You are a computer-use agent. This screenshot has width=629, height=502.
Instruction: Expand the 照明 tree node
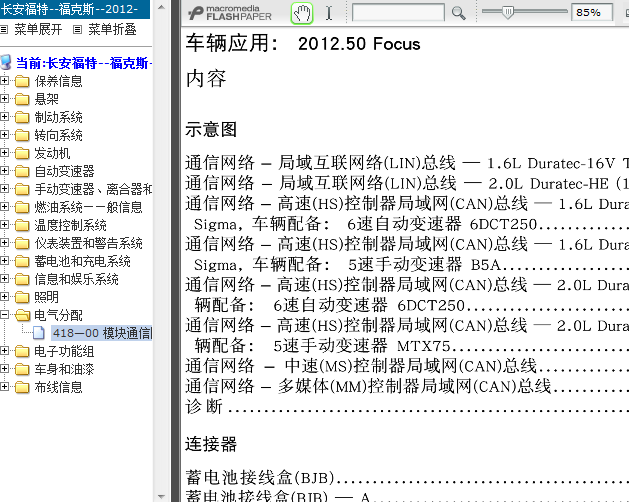4,297
